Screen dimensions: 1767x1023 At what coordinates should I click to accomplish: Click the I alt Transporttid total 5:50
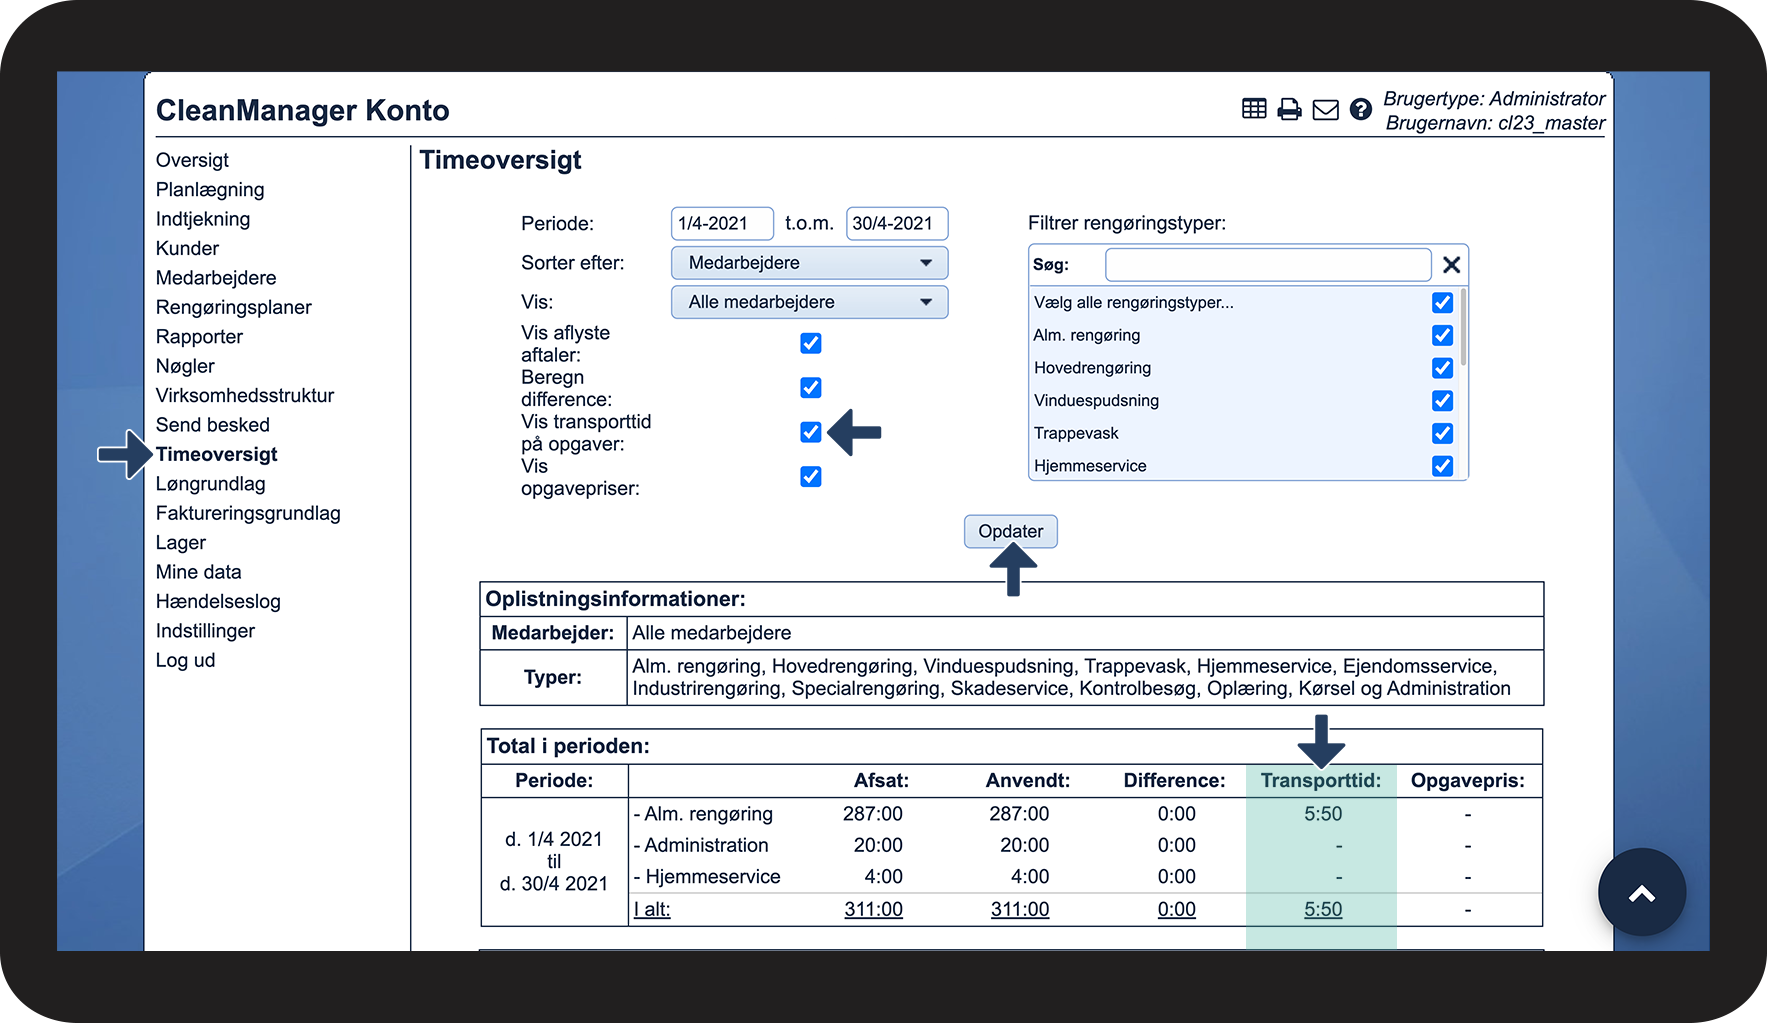pos(1323,909)
